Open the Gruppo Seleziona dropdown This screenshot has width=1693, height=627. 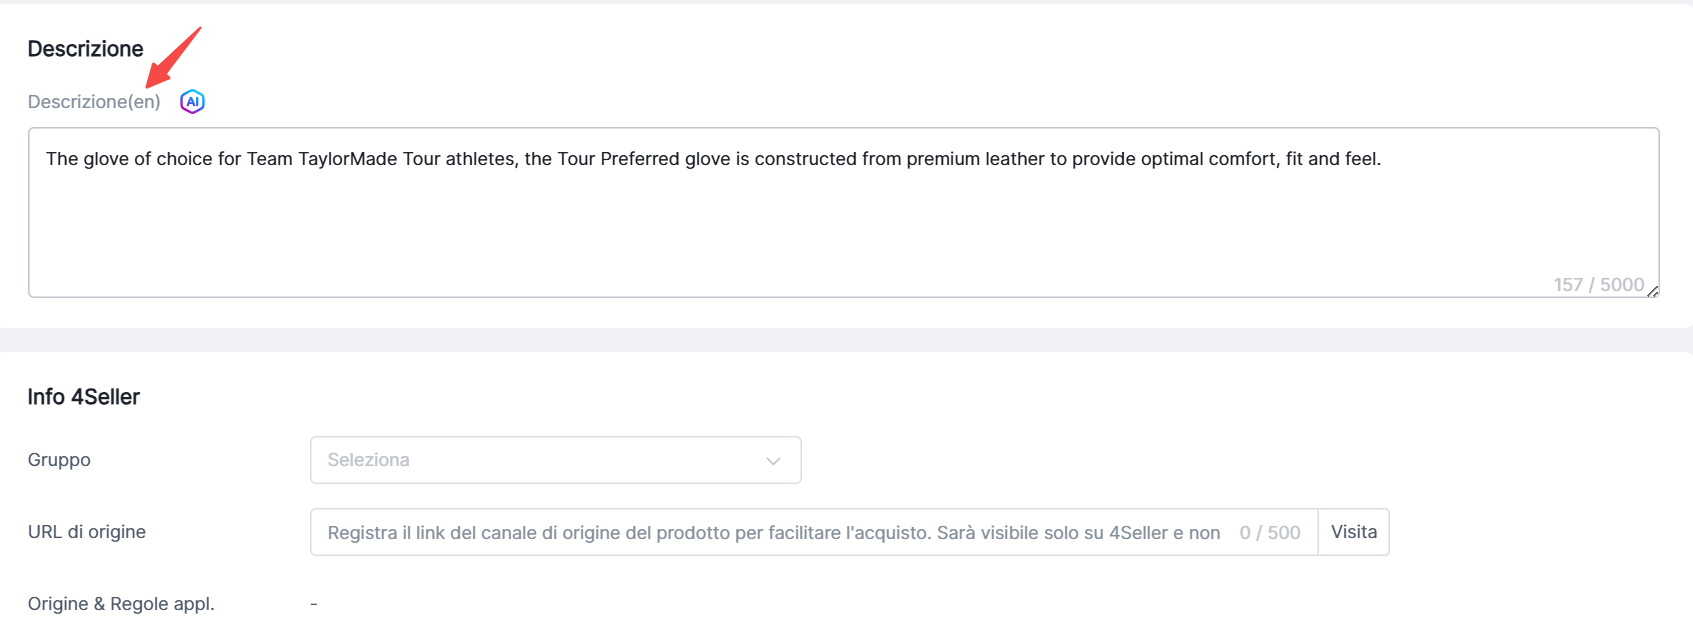tap(540, 460)
